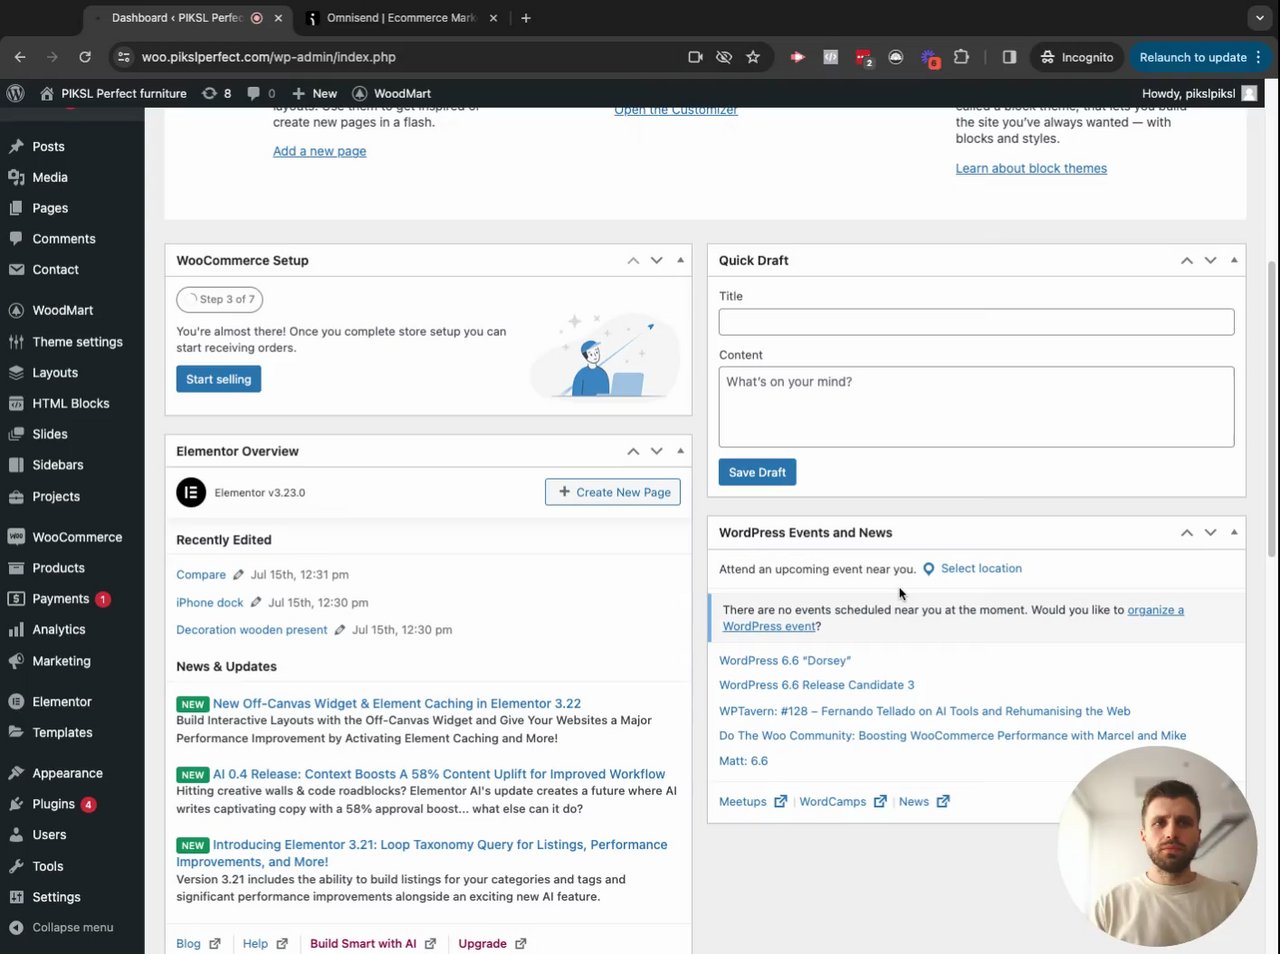Open Learn about block themes link
This screenshot has width=1280, height=954.
[1031, 168]
